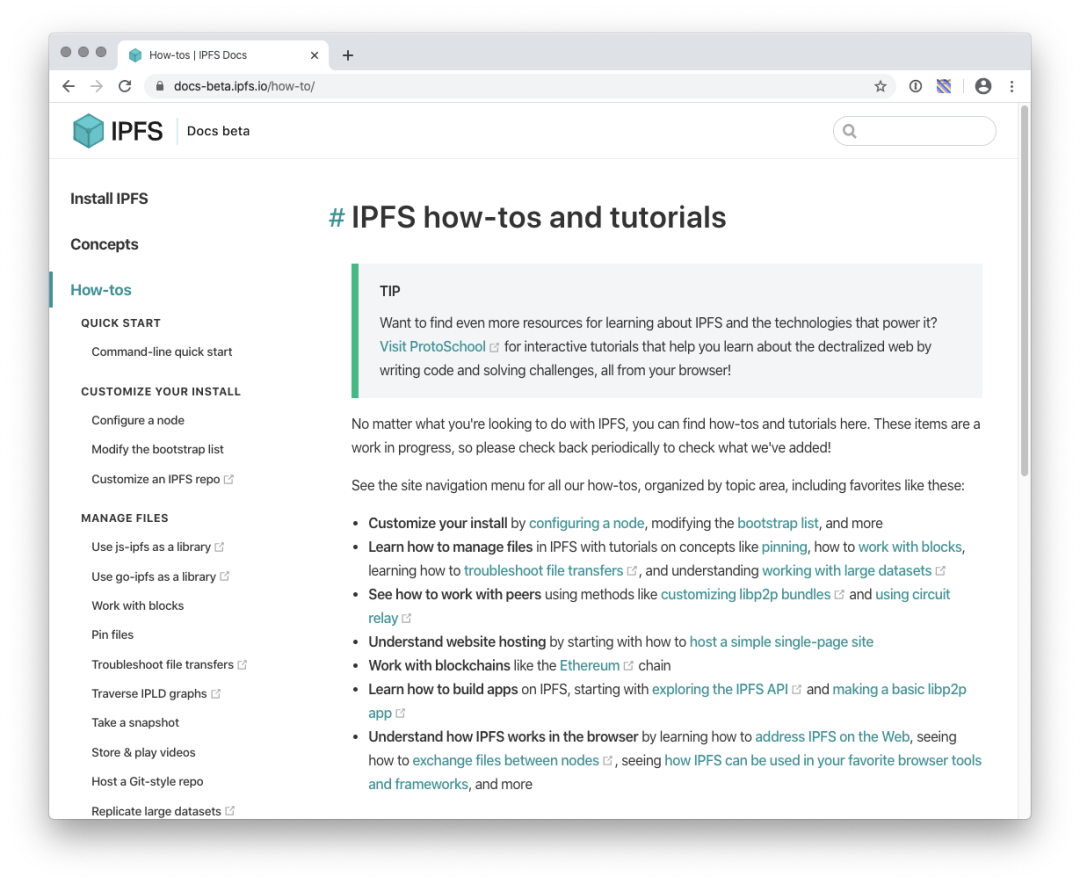Click the MANAGE FILES sidebar heading
The image size is (1080, 884).
click(125, 518)
